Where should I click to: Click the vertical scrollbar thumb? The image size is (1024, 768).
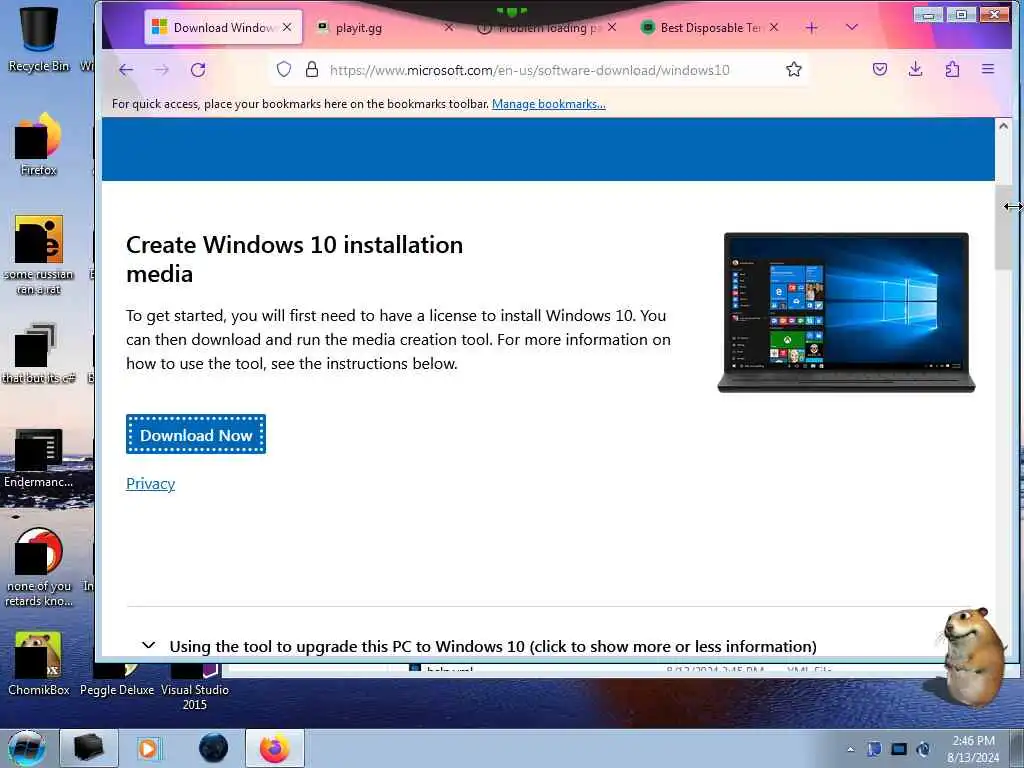(x=1003, y=227)
